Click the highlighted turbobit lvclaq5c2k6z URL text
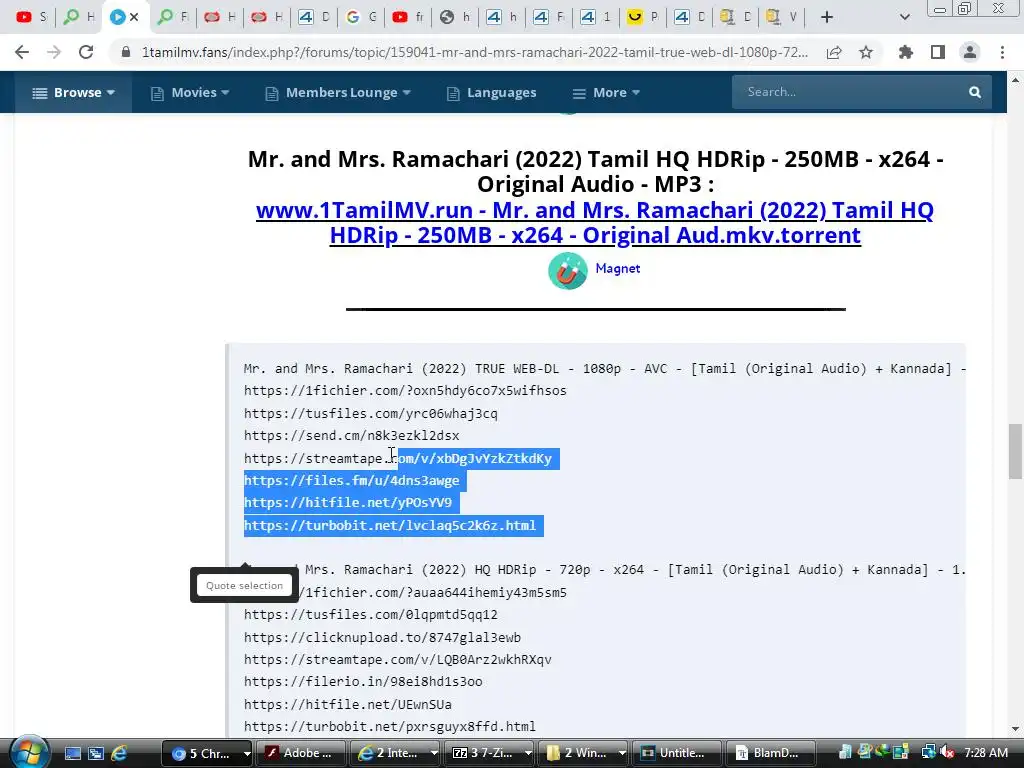Image resolution: width=1024 pixels, height=768 pixels. pyautogui.click(x=390, y=526)
